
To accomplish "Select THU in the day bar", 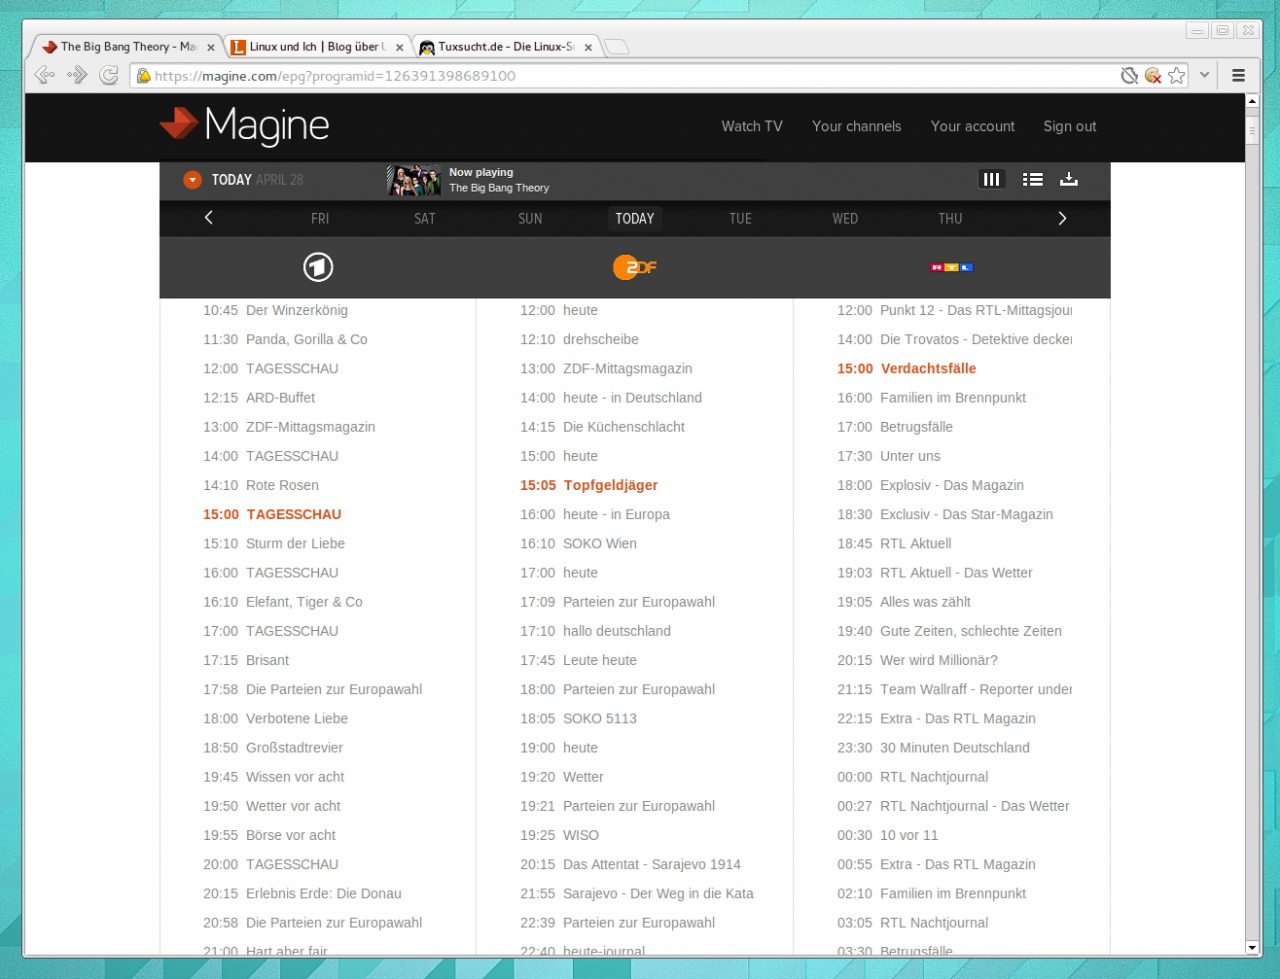I will 950,219.
